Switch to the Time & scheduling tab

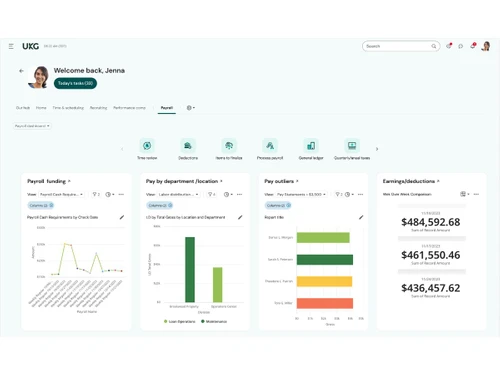point(68,108)
